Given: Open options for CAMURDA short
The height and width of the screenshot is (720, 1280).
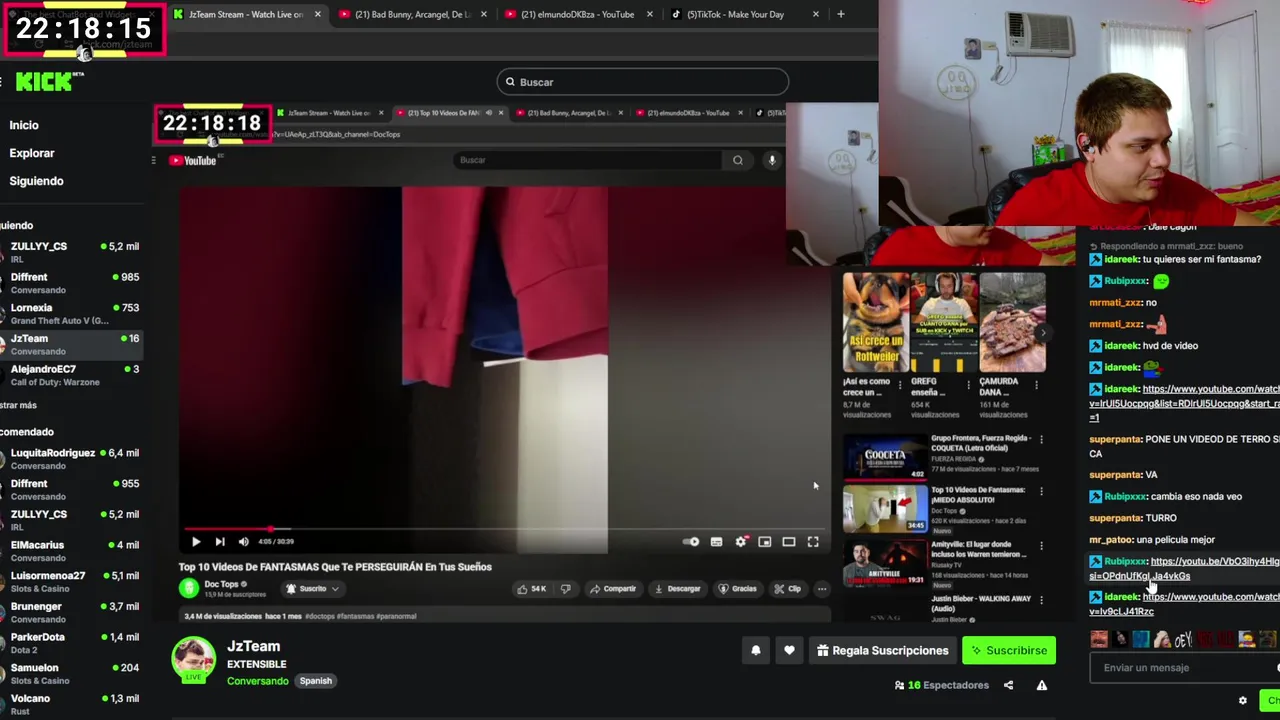Looking at the screenshot, I should (x=1037, y=384).
